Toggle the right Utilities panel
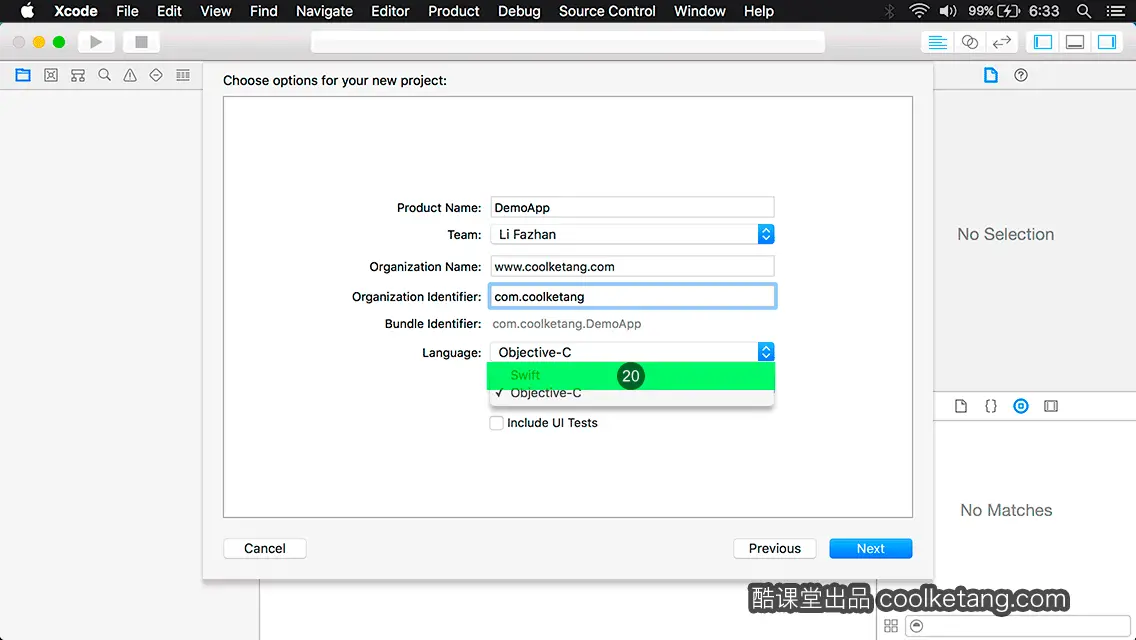The image size is (1136, 640). click(1106, 42)
